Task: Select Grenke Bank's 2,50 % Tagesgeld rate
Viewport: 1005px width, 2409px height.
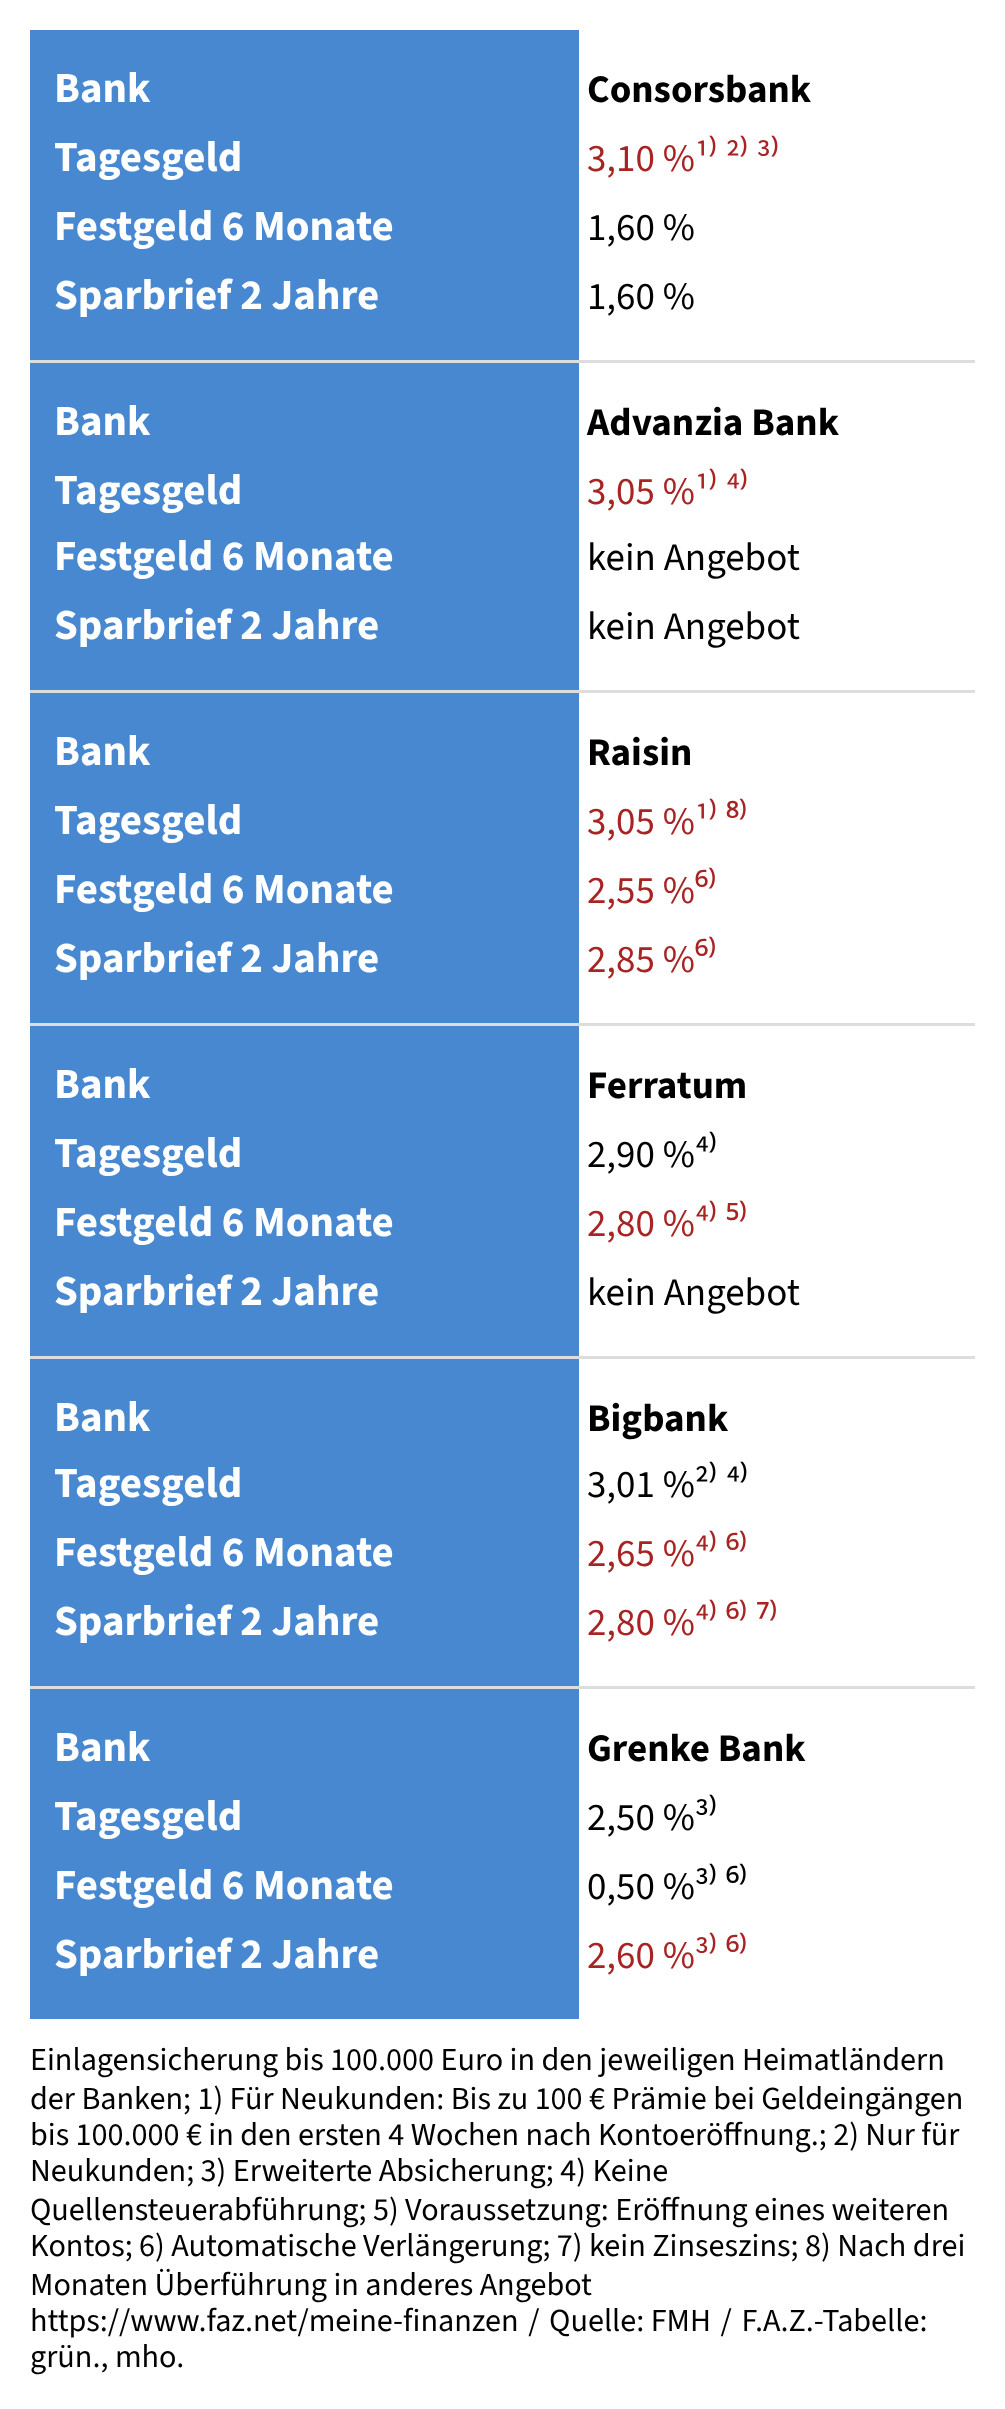Action: click(x=641, y=1818)
